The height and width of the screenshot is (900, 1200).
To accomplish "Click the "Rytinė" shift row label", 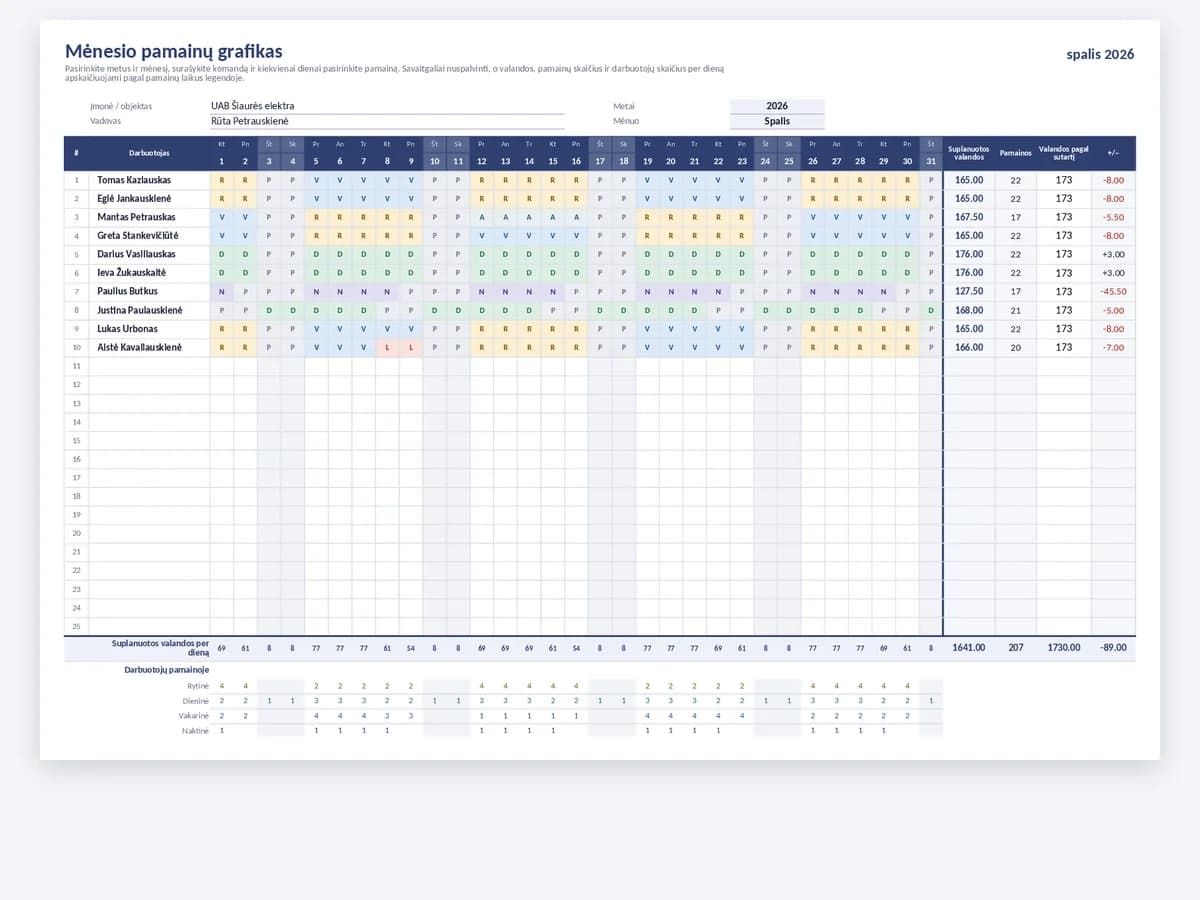I will point(198,686).
